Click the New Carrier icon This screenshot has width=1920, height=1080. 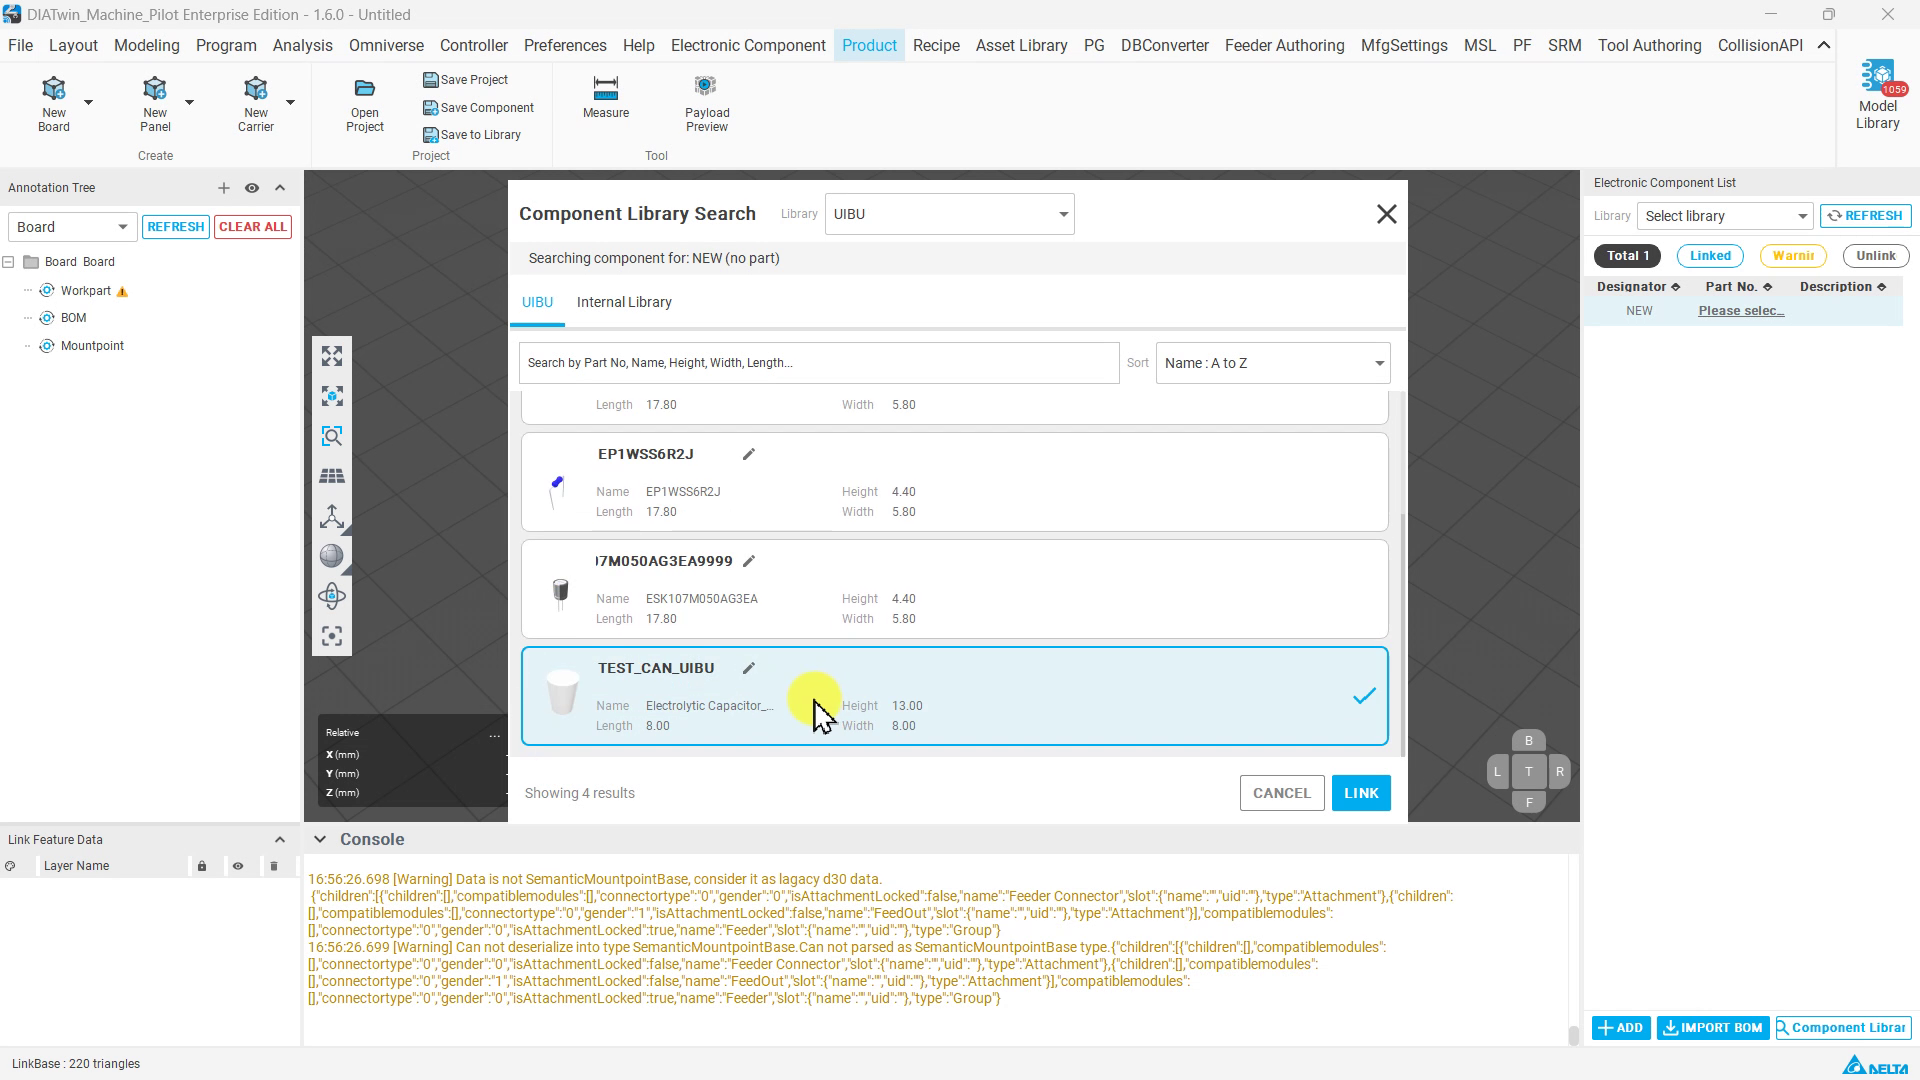point(256,103)
